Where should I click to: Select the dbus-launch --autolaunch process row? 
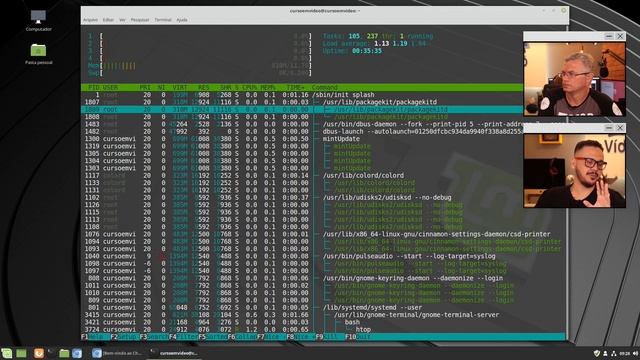(302, 131)
